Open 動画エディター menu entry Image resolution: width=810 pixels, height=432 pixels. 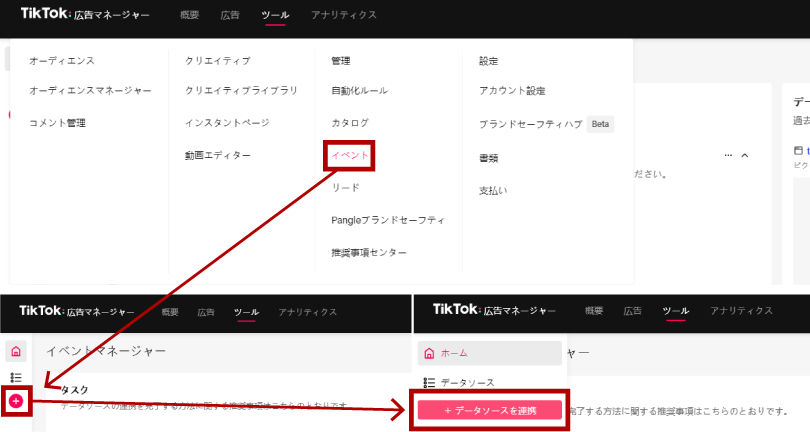click(x=217, y=155)
